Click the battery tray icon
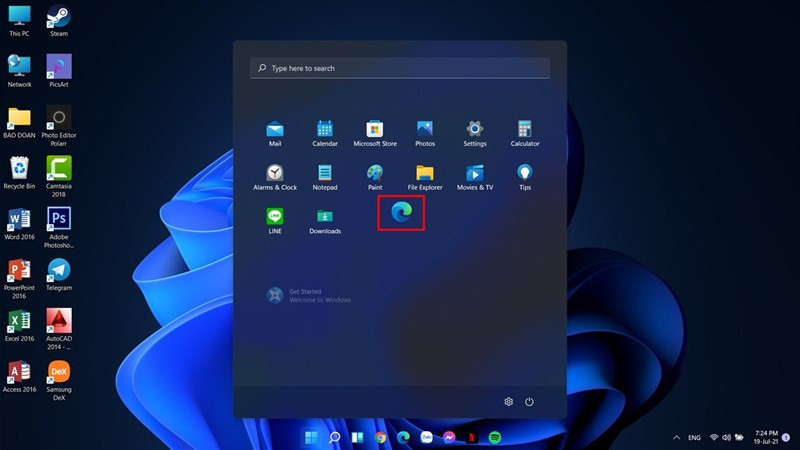The height and width of the screenshot is (450, 800). (x=739, y=437)
